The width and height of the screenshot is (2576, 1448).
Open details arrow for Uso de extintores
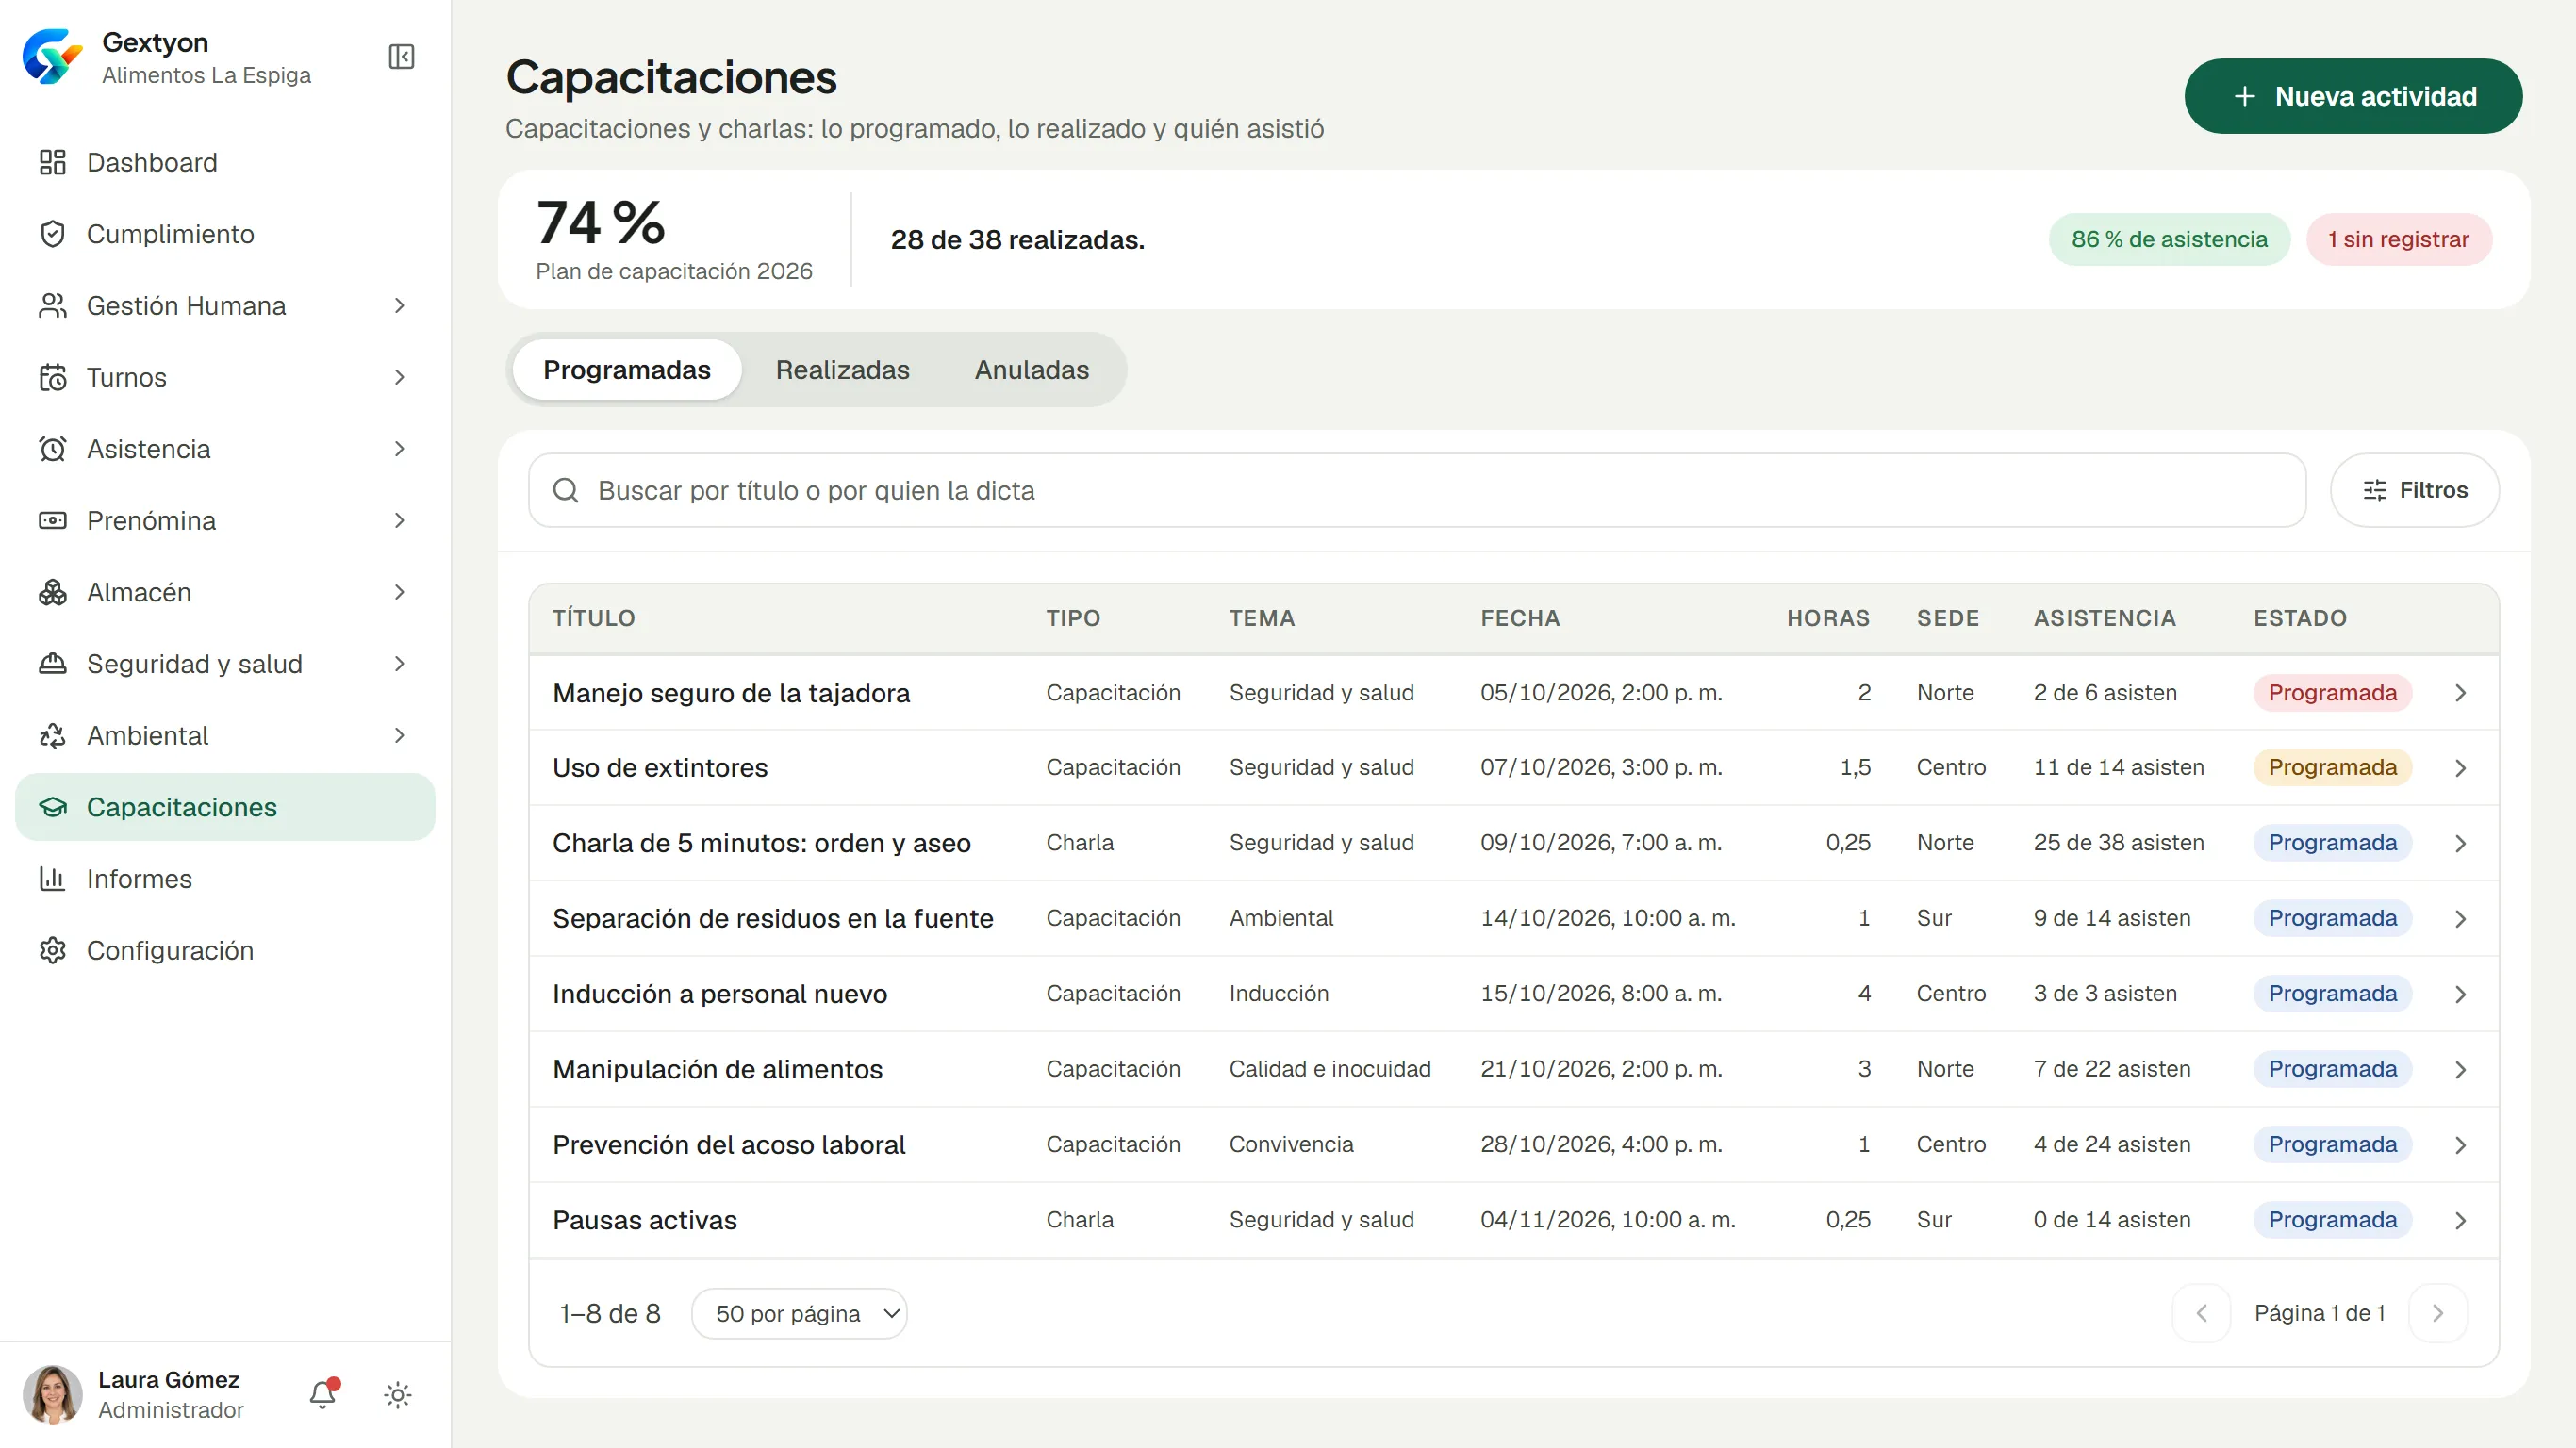[x=2461, y=768]
